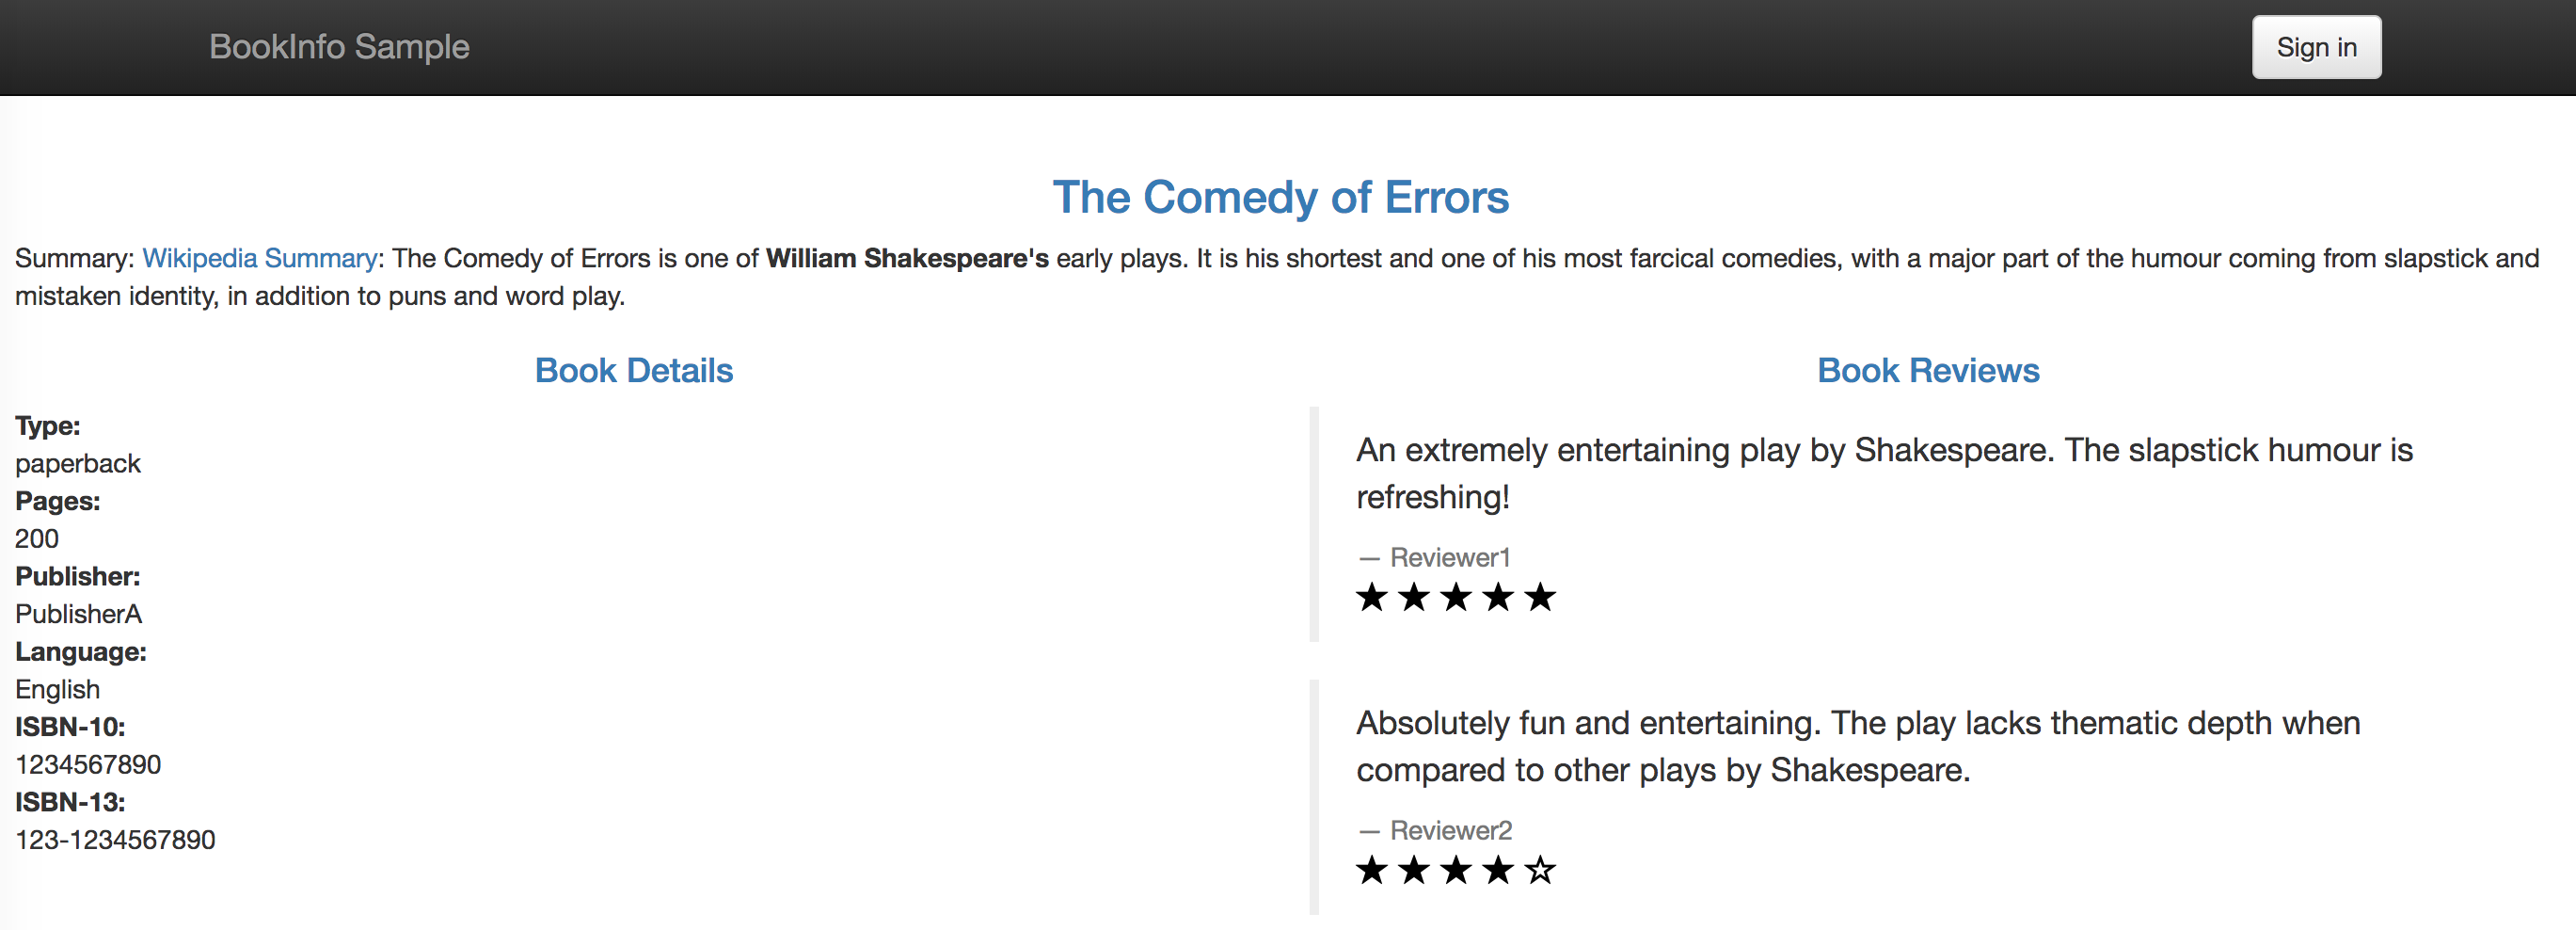Click the fourth star of Reviewer2's rating
Viewport: 2576px width, 930px height.
pyautogui.click(x=1498, y=871)
